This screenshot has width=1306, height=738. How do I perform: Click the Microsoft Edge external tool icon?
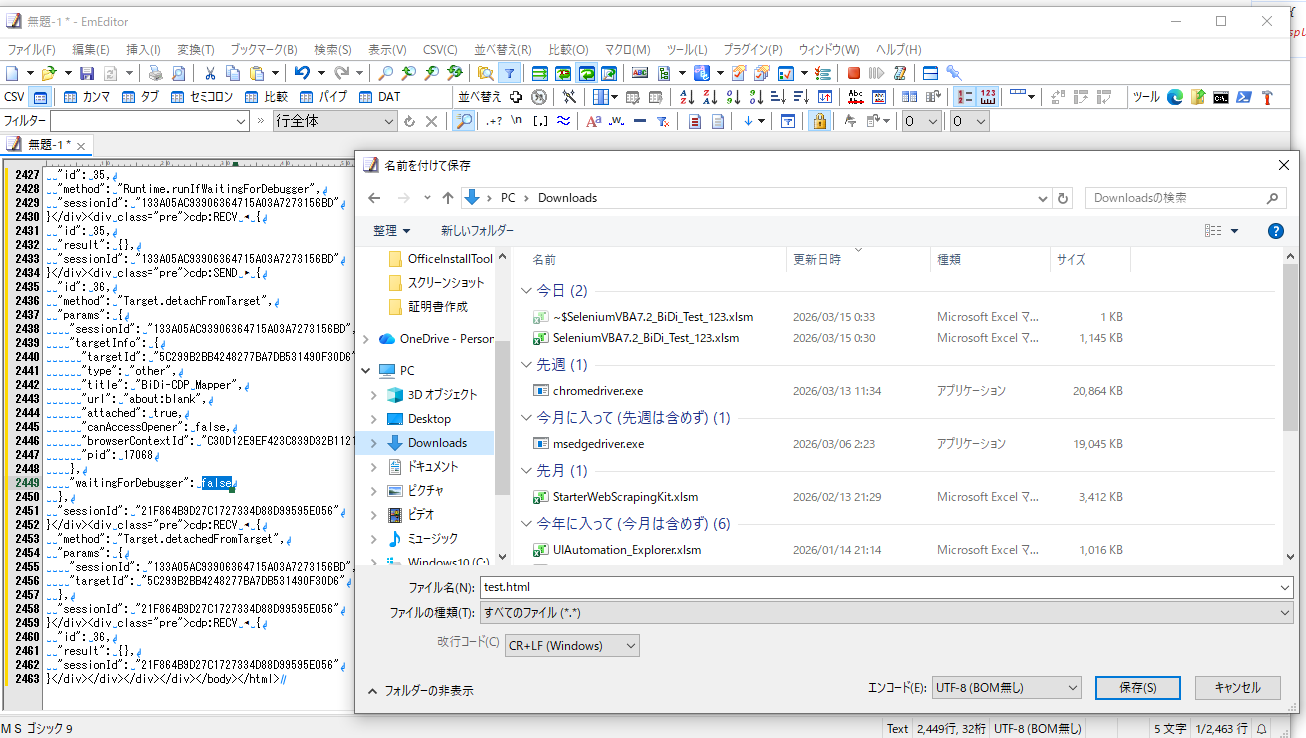(x=1175, y=97)
